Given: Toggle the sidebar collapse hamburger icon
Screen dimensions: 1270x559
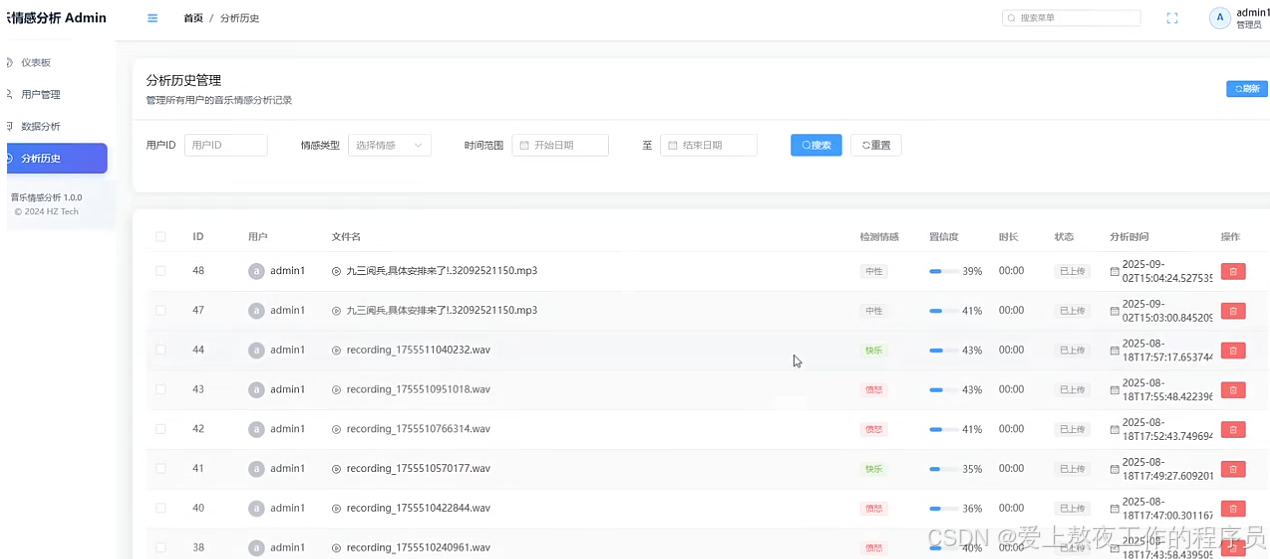Looking at the screenshot, I should point(152,18).
